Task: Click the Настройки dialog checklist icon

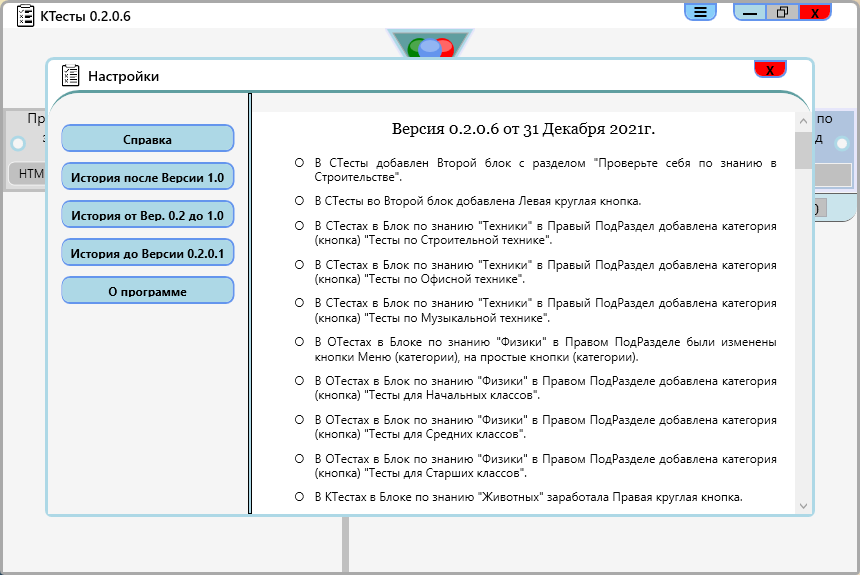Action: (x=70, y=76)
